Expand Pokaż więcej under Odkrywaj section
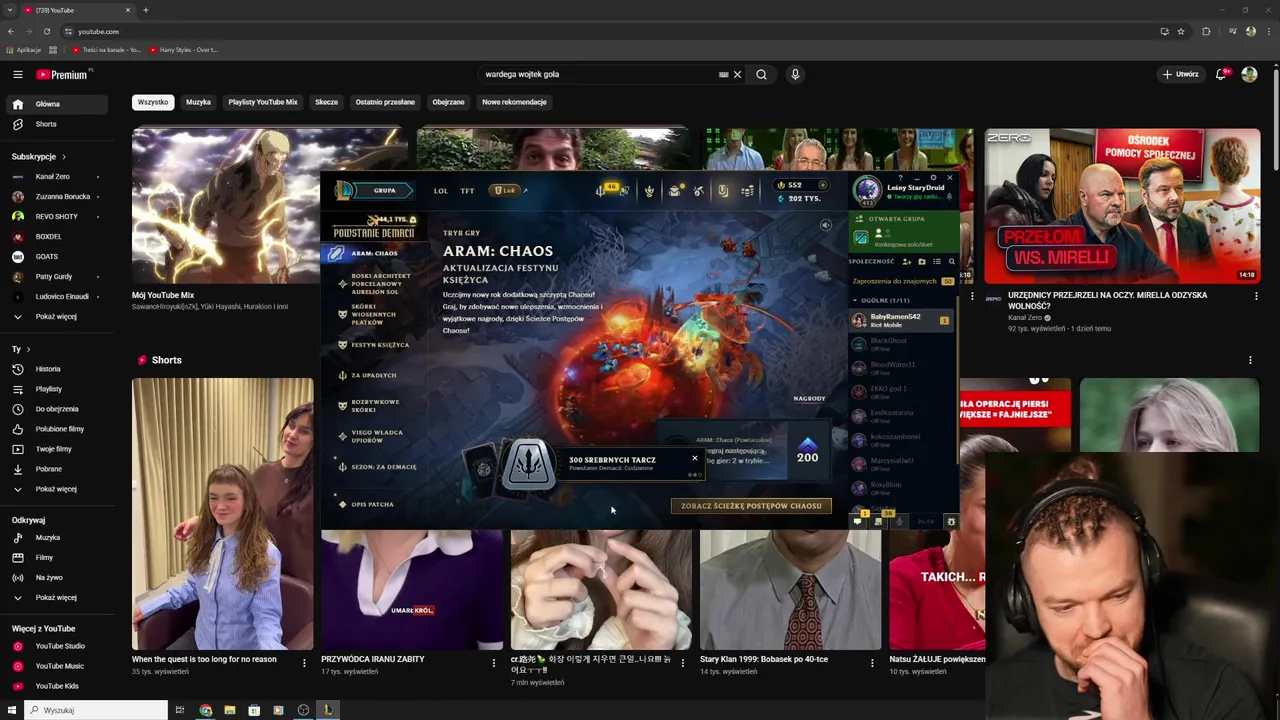This screenshot has height=720, width=1280. [54, 598]
